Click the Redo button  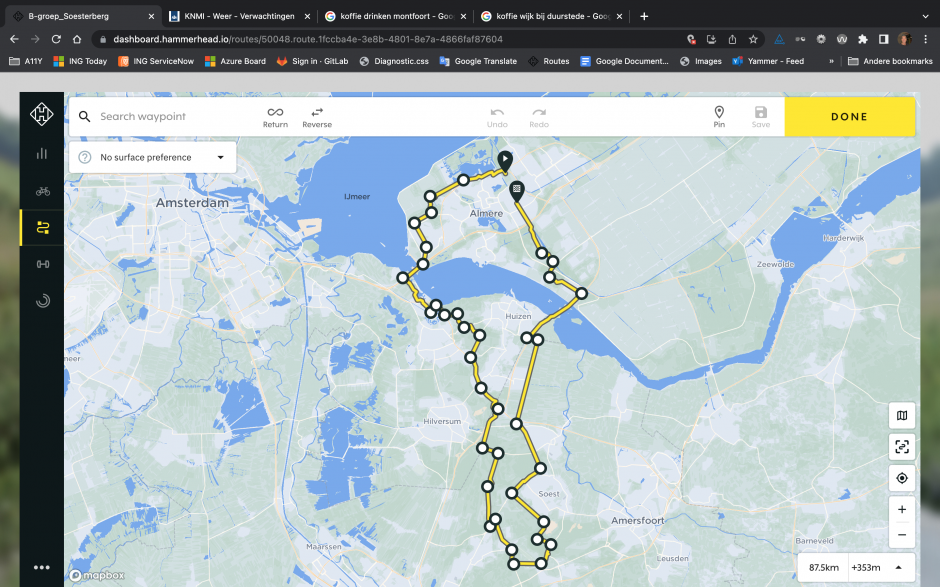coord(539,117)
